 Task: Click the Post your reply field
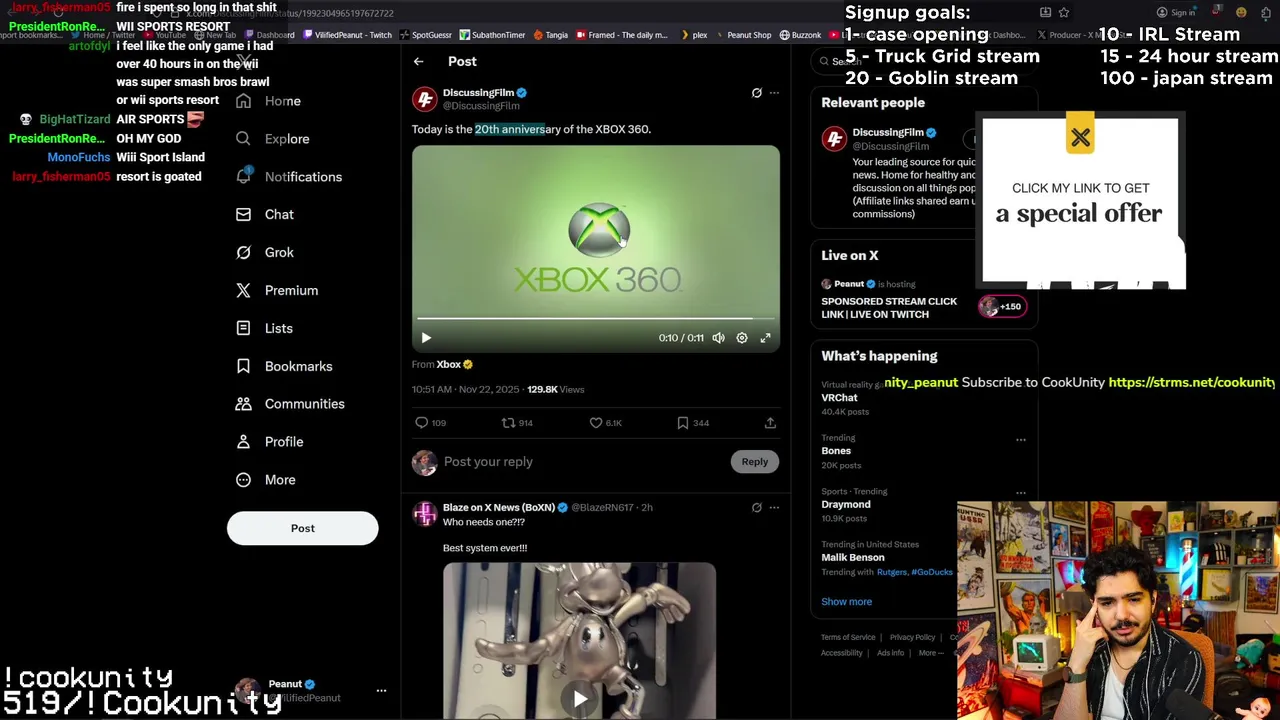[582, 462]
